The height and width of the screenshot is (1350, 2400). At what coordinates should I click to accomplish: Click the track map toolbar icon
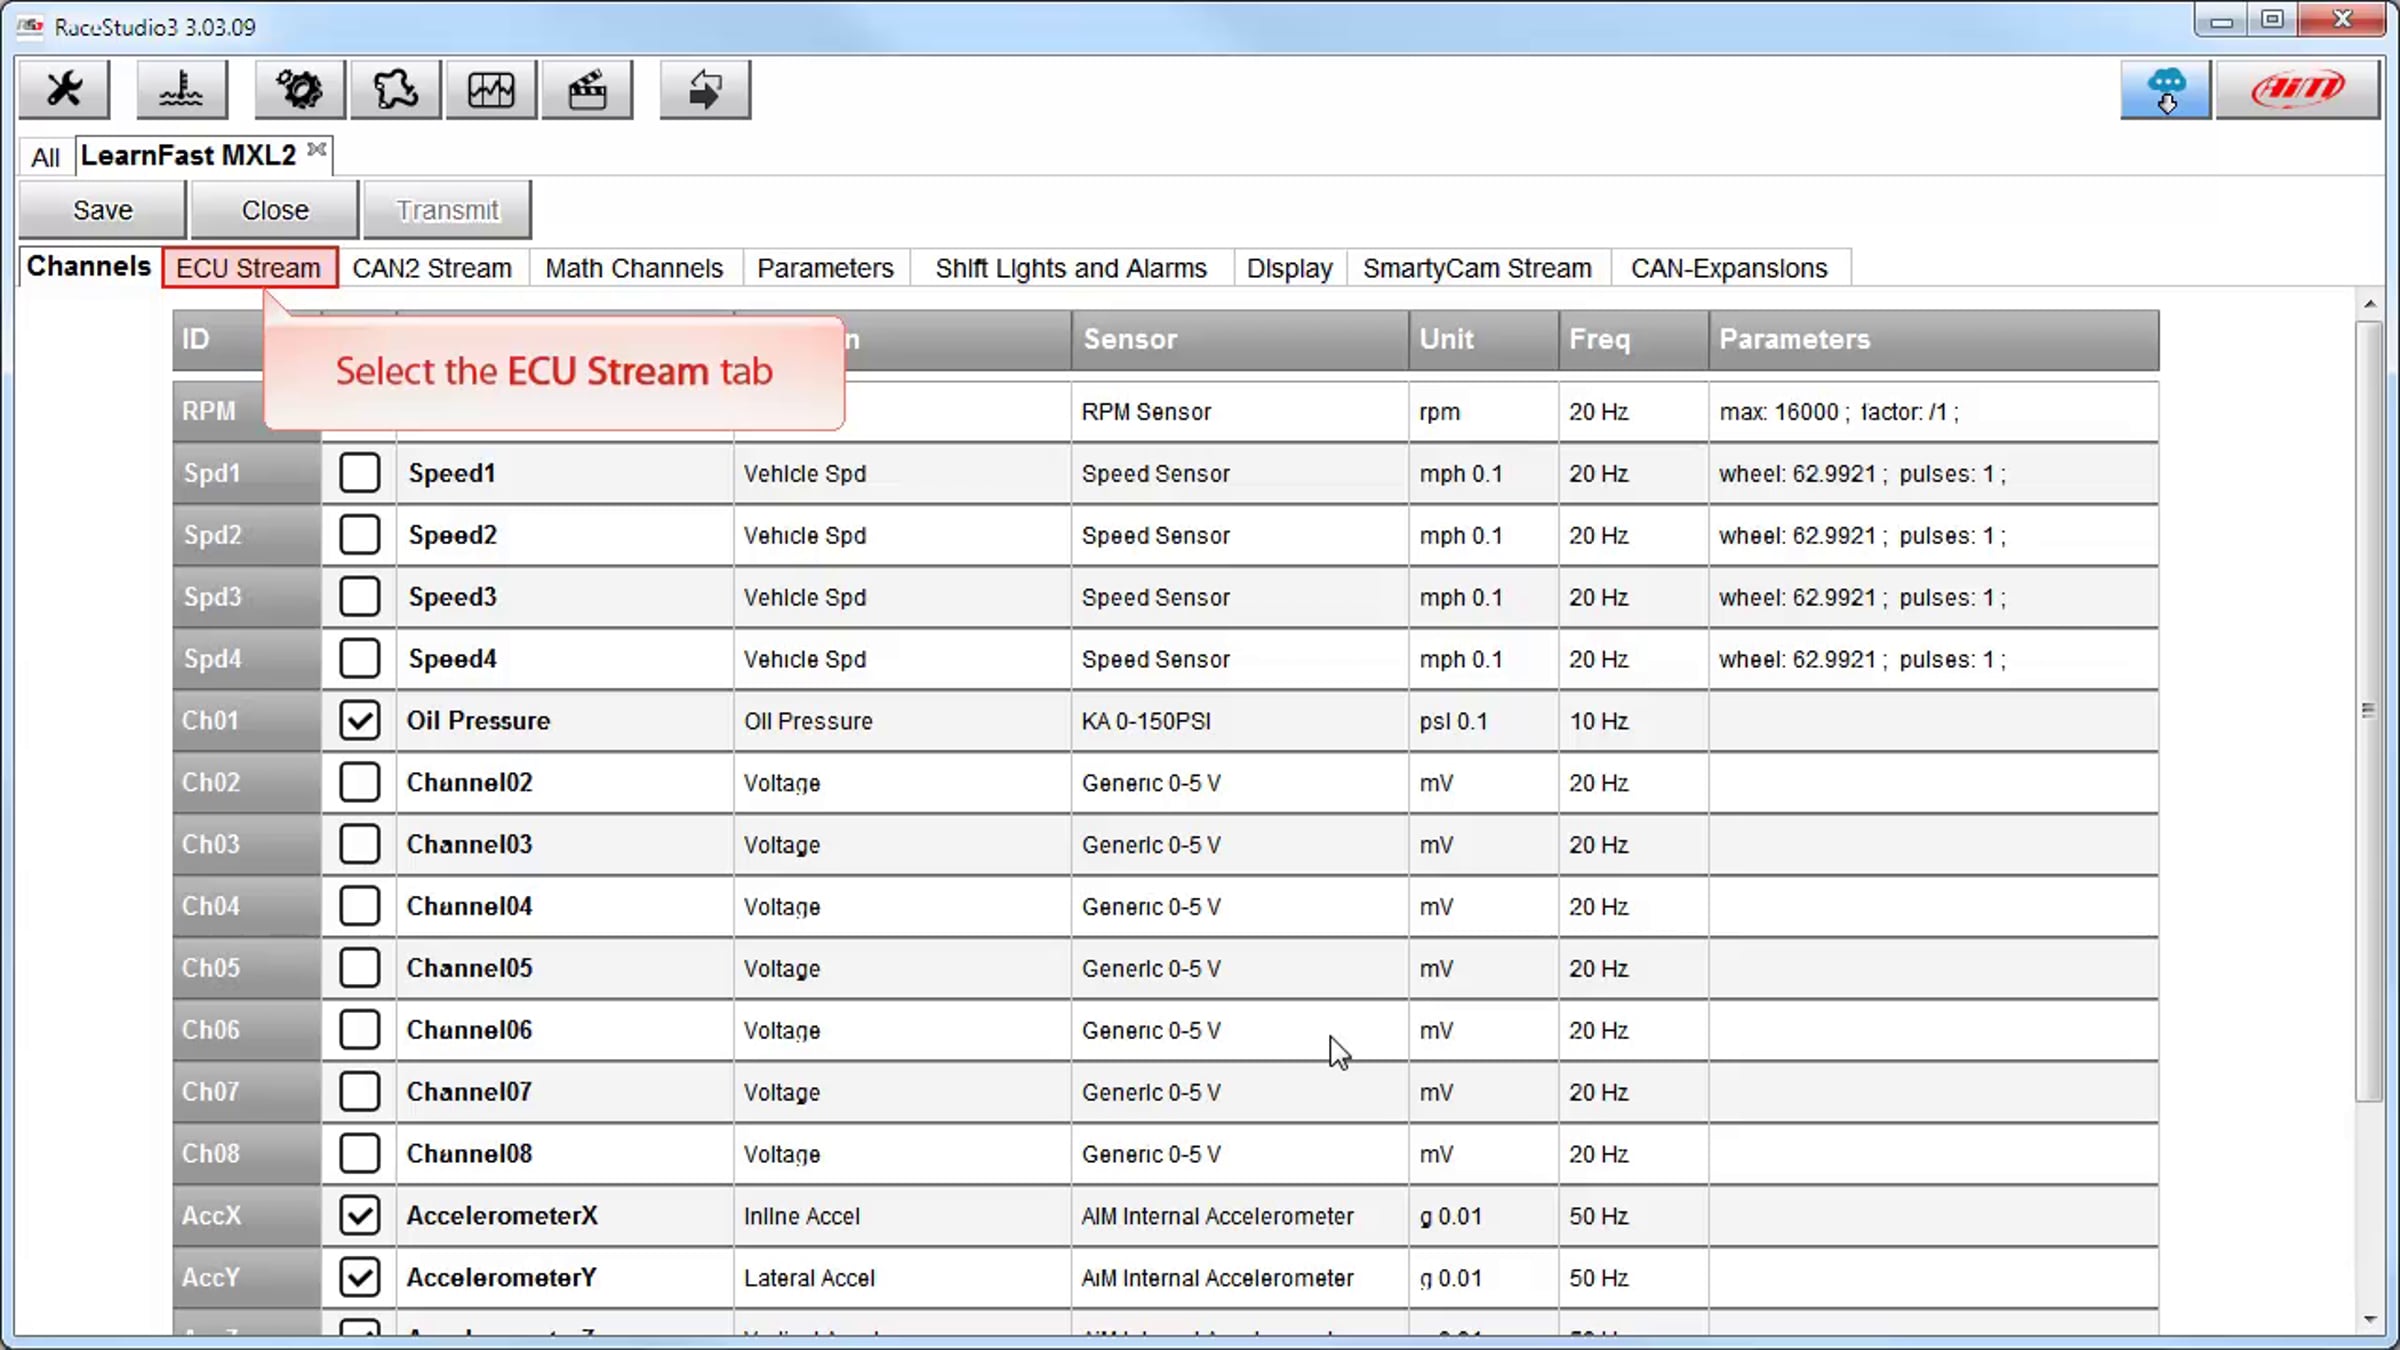396,90
